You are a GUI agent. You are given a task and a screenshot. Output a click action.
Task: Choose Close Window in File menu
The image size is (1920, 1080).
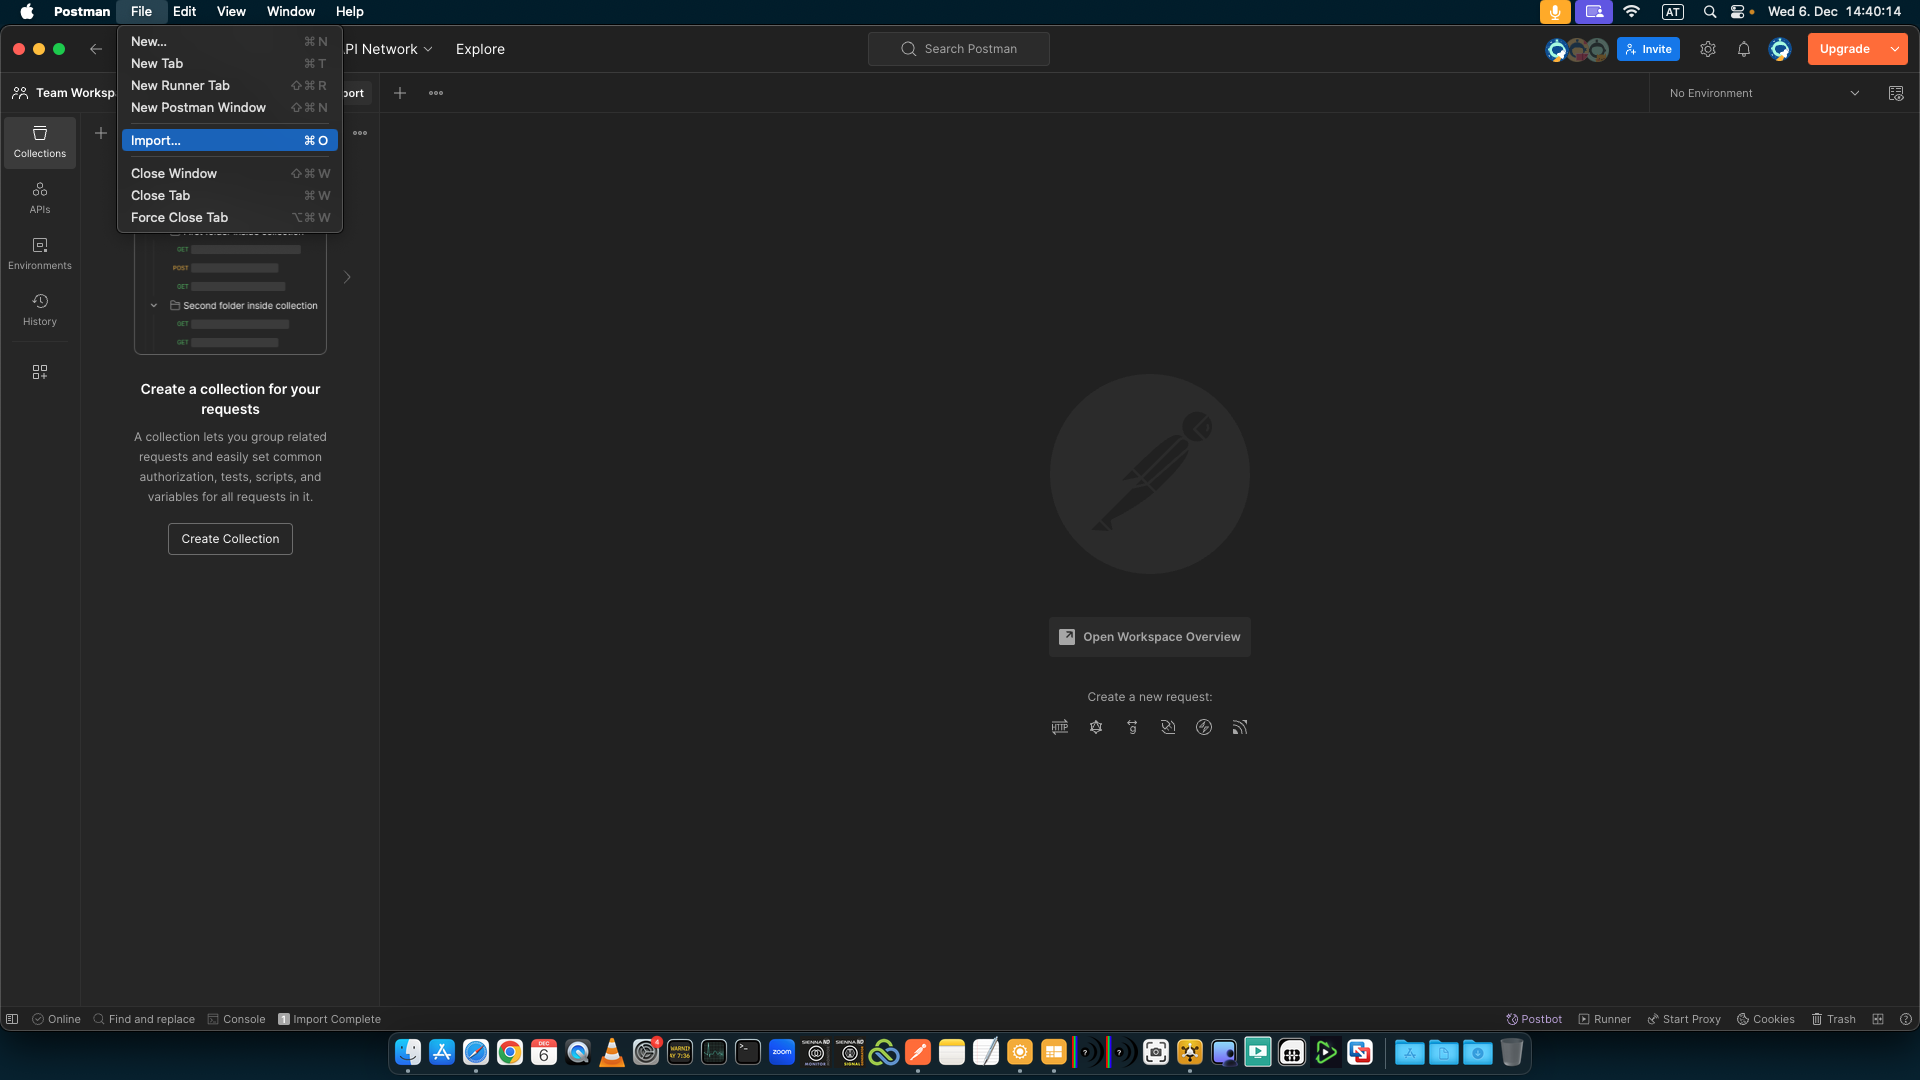(230, 173)
